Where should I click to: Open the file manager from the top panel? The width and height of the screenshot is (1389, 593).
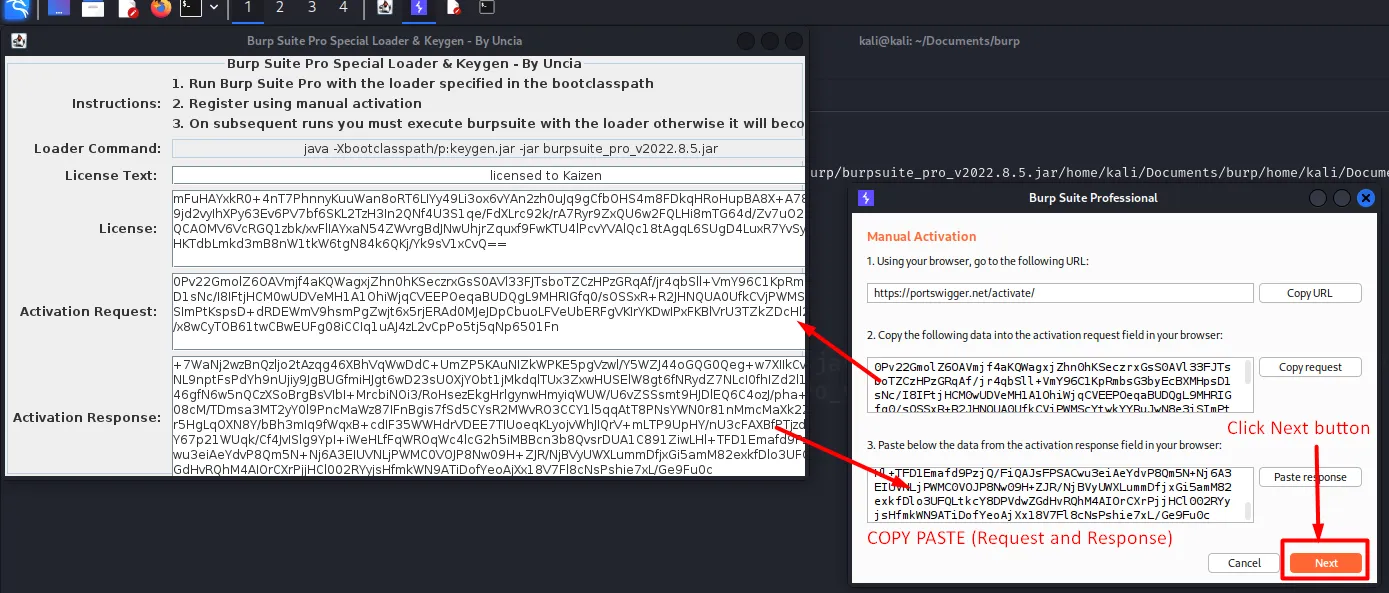93,10
